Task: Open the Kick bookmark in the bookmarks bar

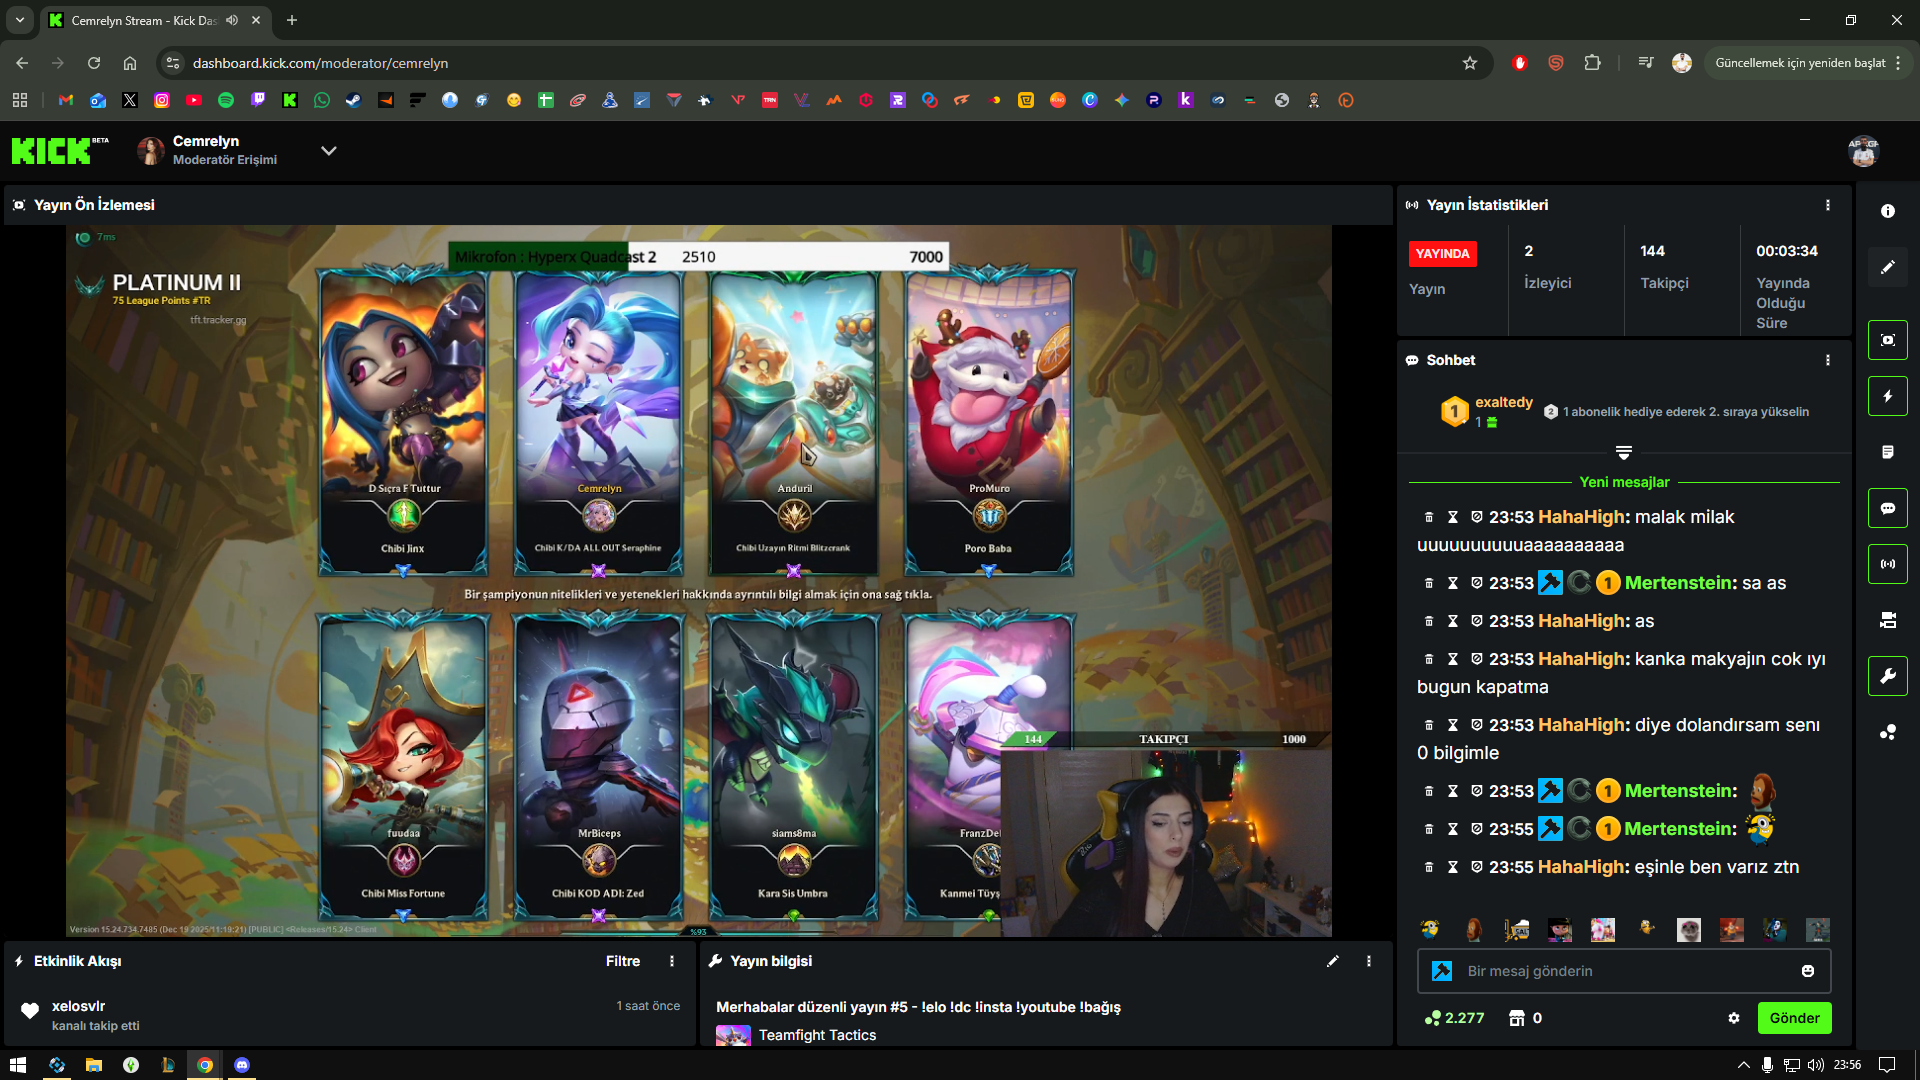Action: [x=290, y=100]
